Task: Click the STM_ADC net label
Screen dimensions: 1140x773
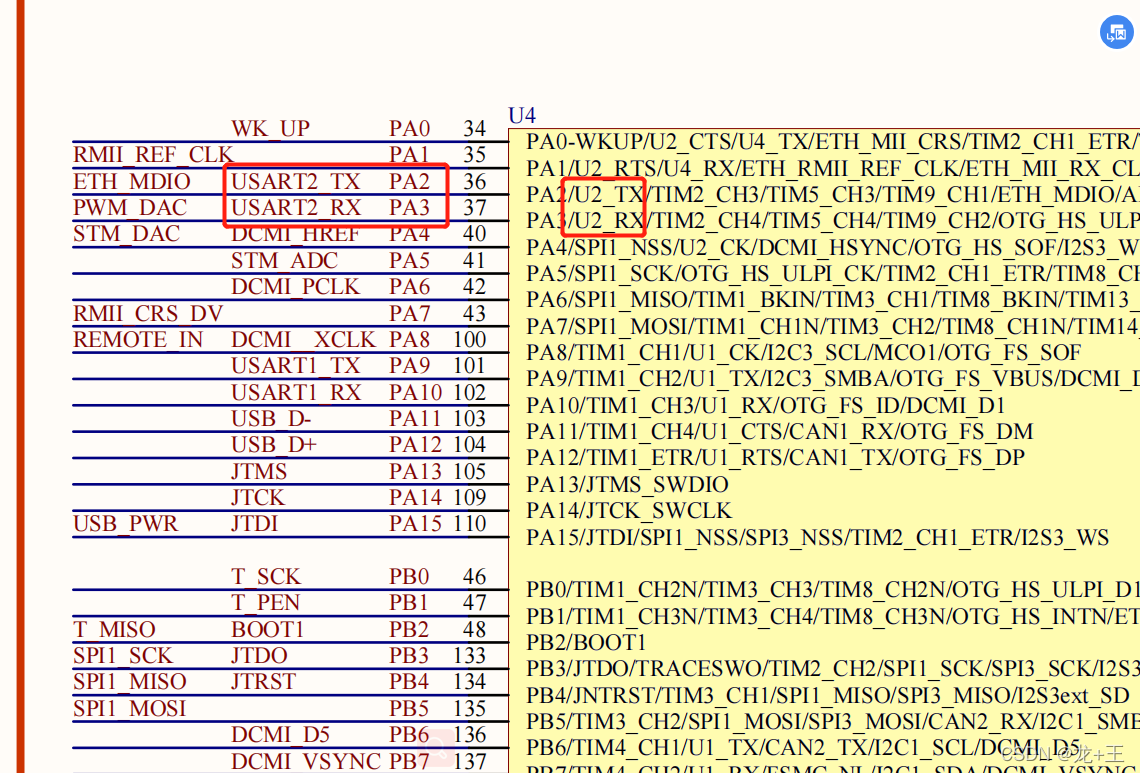Action: tap(284, 260)
